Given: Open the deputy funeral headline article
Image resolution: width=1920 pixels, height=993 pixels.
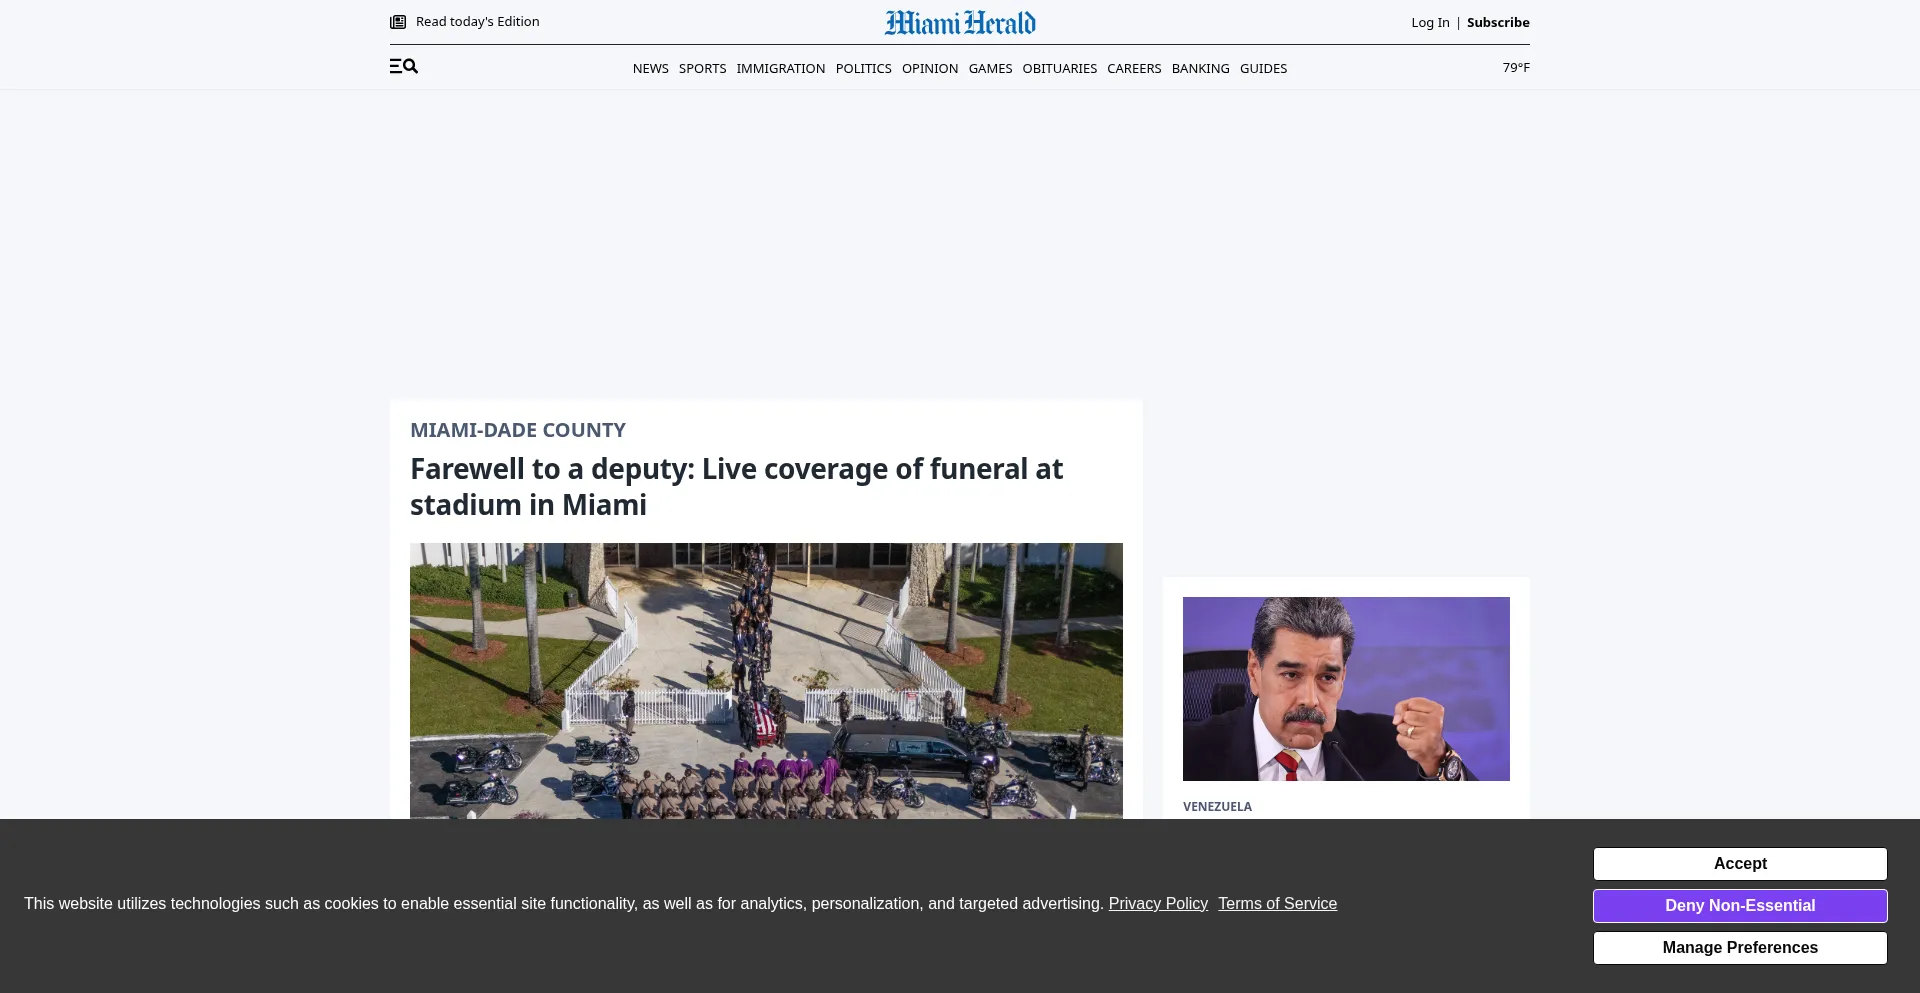Looking at the screenshot, I should click(x=736, y=487).
